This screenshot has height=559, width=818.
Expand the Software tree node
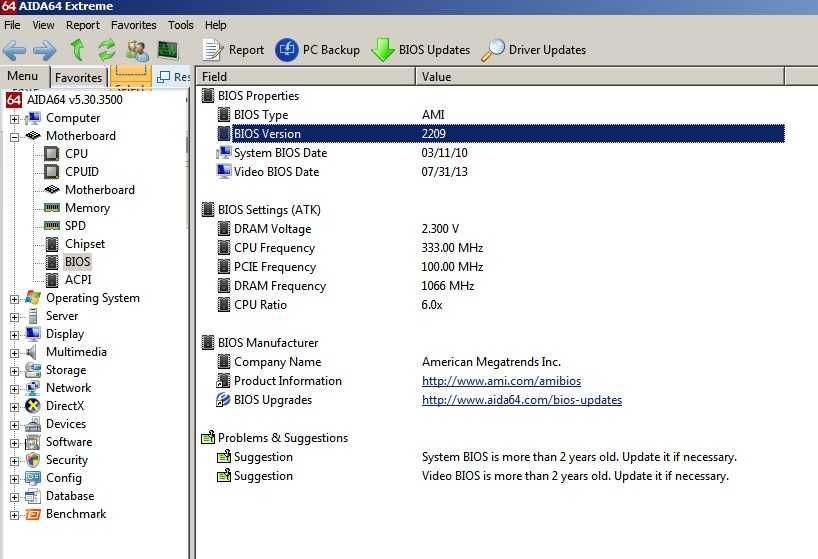tap(15, 443)
